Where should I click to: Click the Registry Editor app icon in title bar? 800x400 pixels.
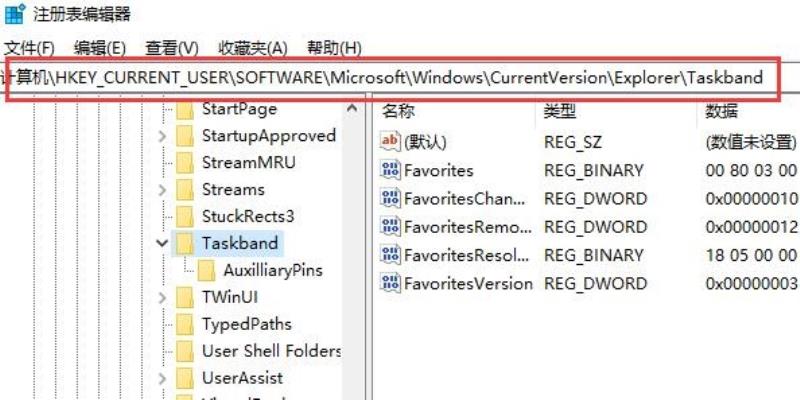(x=14, y=13)
